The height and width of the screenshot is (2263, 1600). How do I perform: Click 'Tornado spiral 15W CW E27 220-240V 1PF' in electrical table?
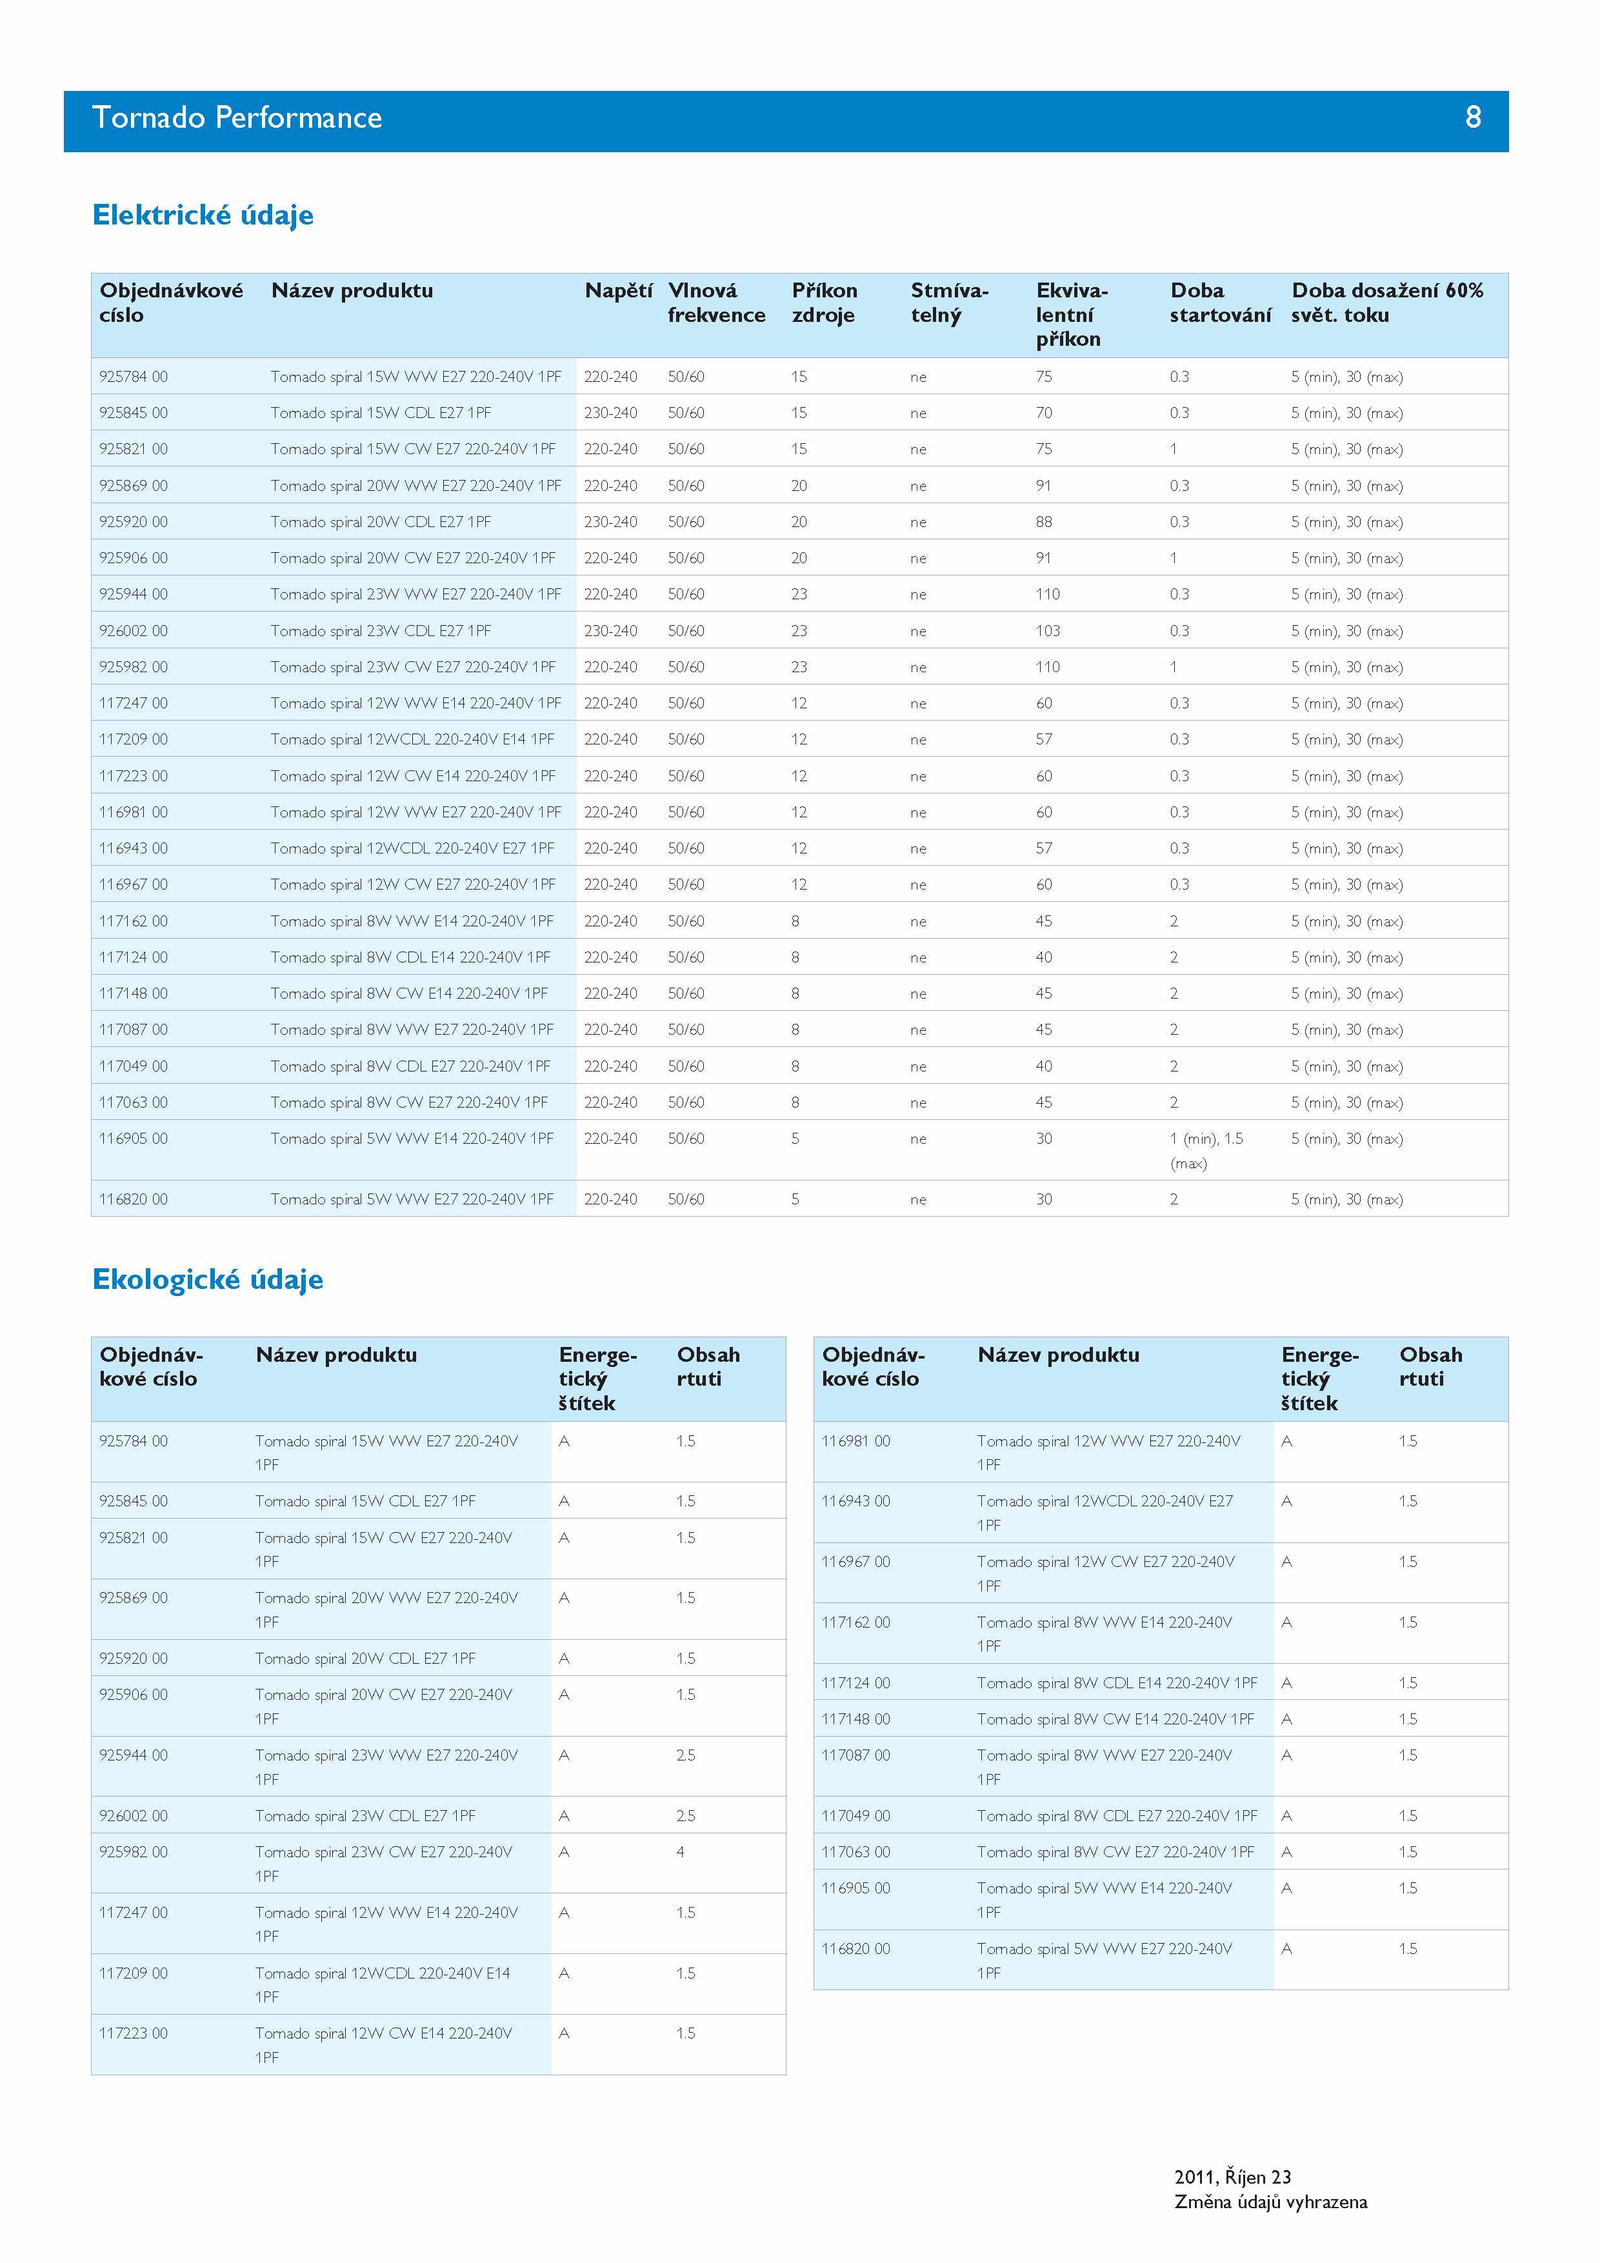point(413,449)
